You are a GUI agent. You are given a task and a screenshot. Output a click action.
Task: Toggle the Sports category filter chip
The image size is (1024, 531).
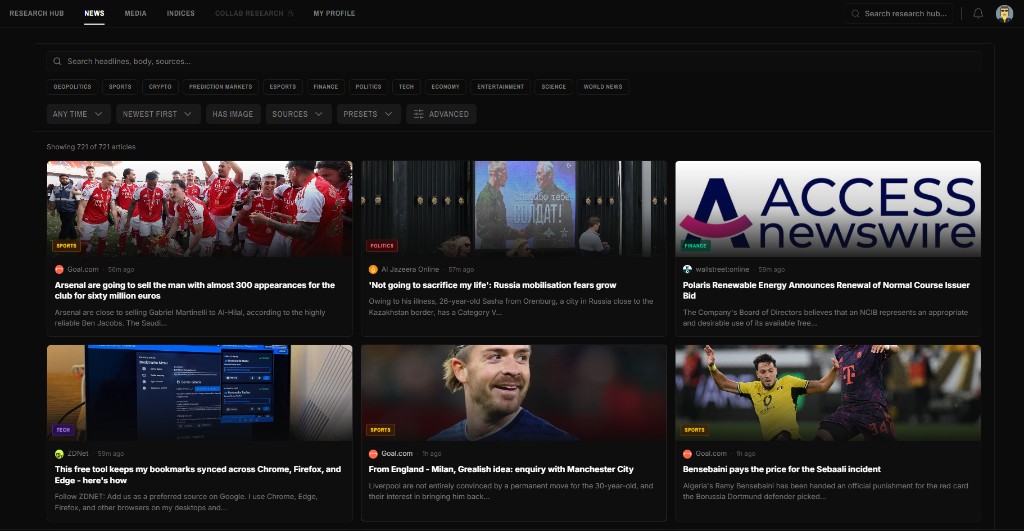120,87
